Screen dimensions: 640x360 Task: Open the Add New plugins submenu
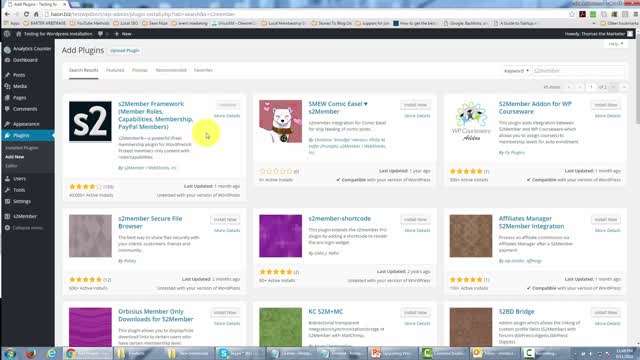pos(15,157)
